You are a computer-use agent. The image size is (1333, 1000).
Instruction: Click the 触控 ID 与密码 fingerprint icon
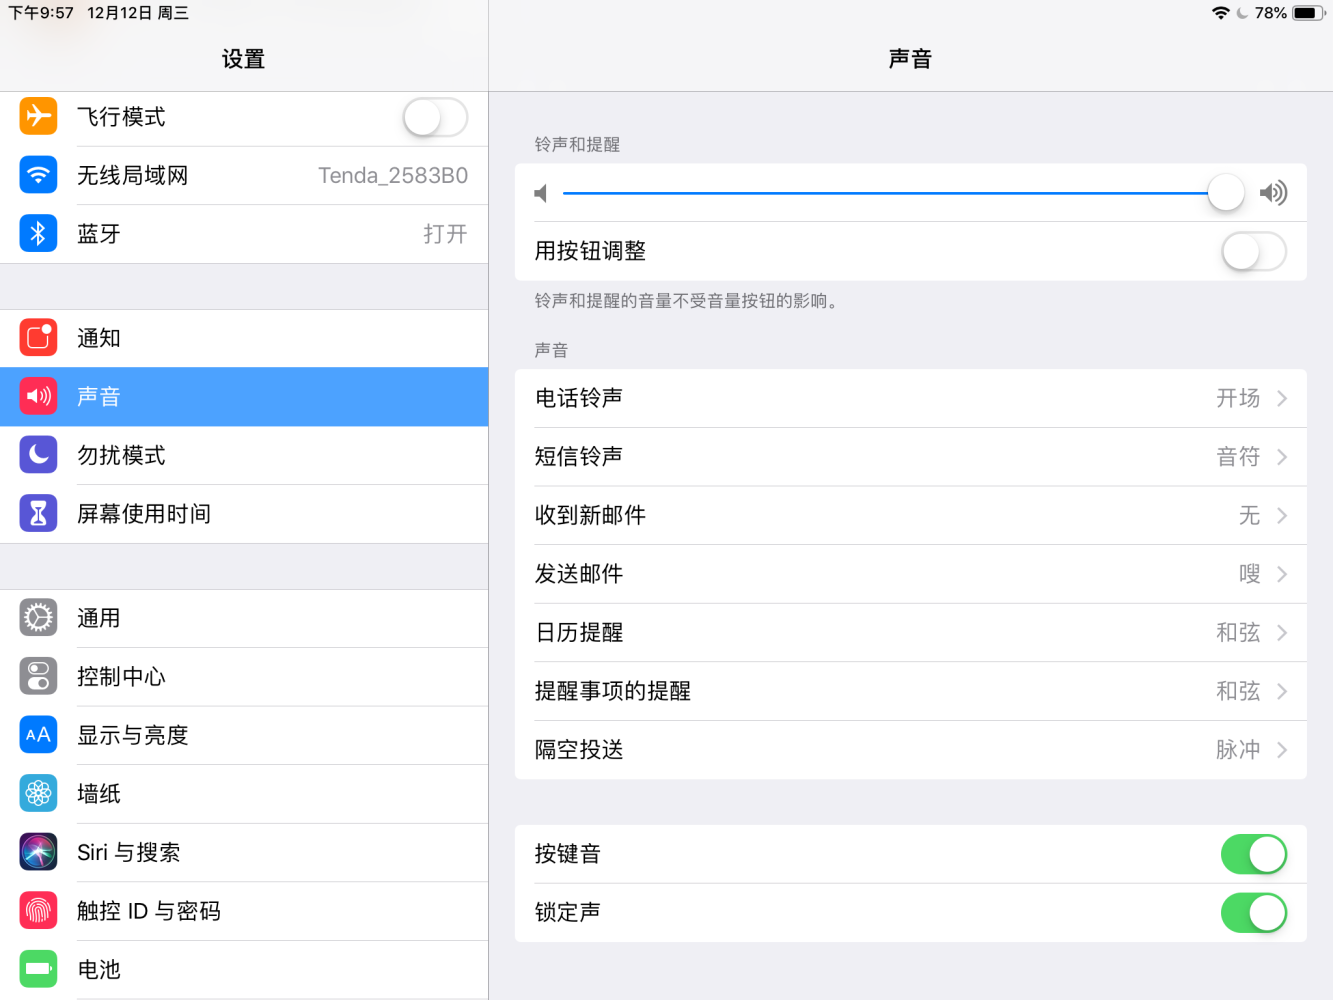point(38,911)
